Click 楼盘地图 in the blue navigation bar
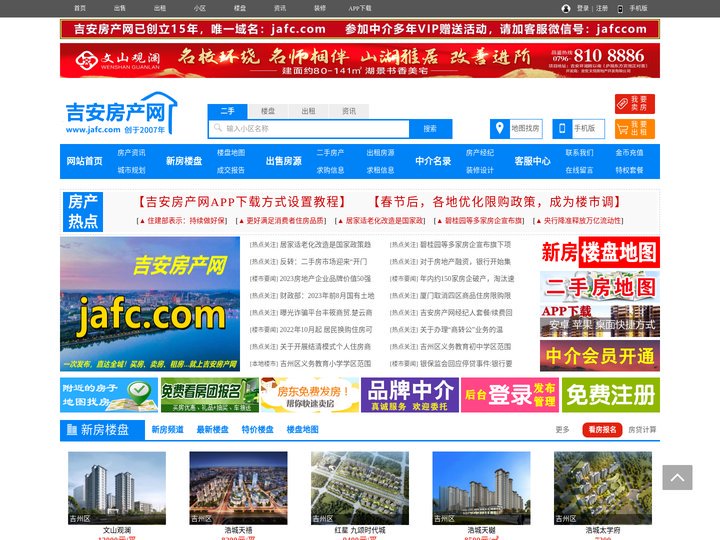Screen dimensions: 720x540 click(x=231, y=152)
